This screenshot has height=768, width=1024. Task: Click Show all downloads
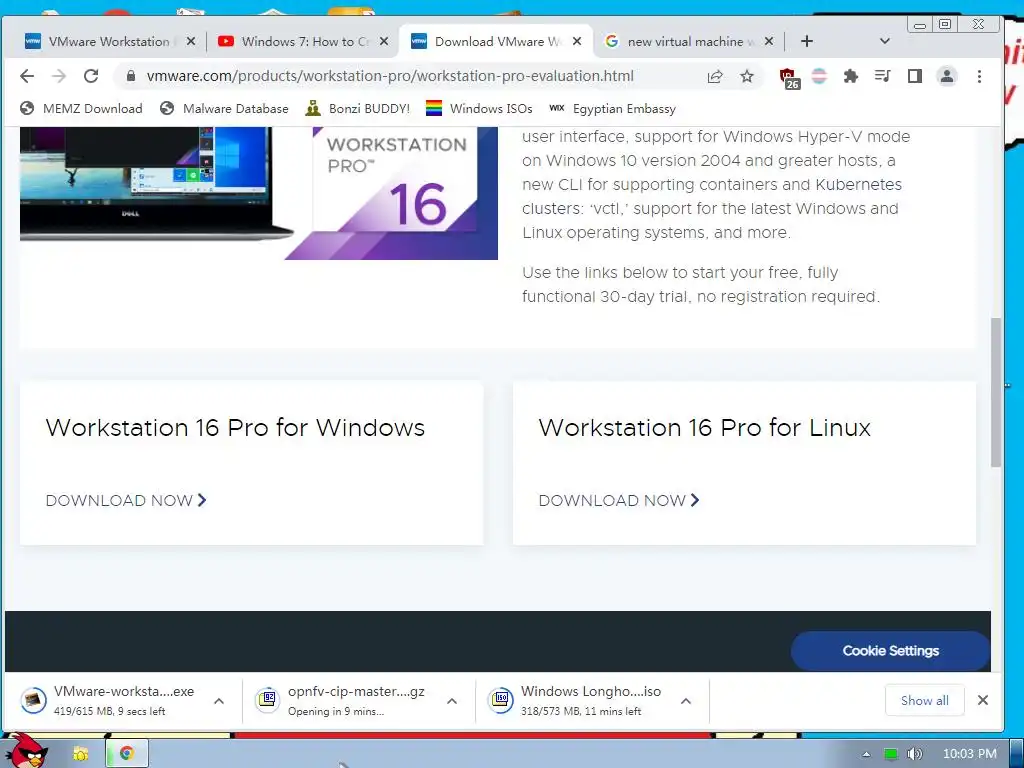click(x=925, y=701)
